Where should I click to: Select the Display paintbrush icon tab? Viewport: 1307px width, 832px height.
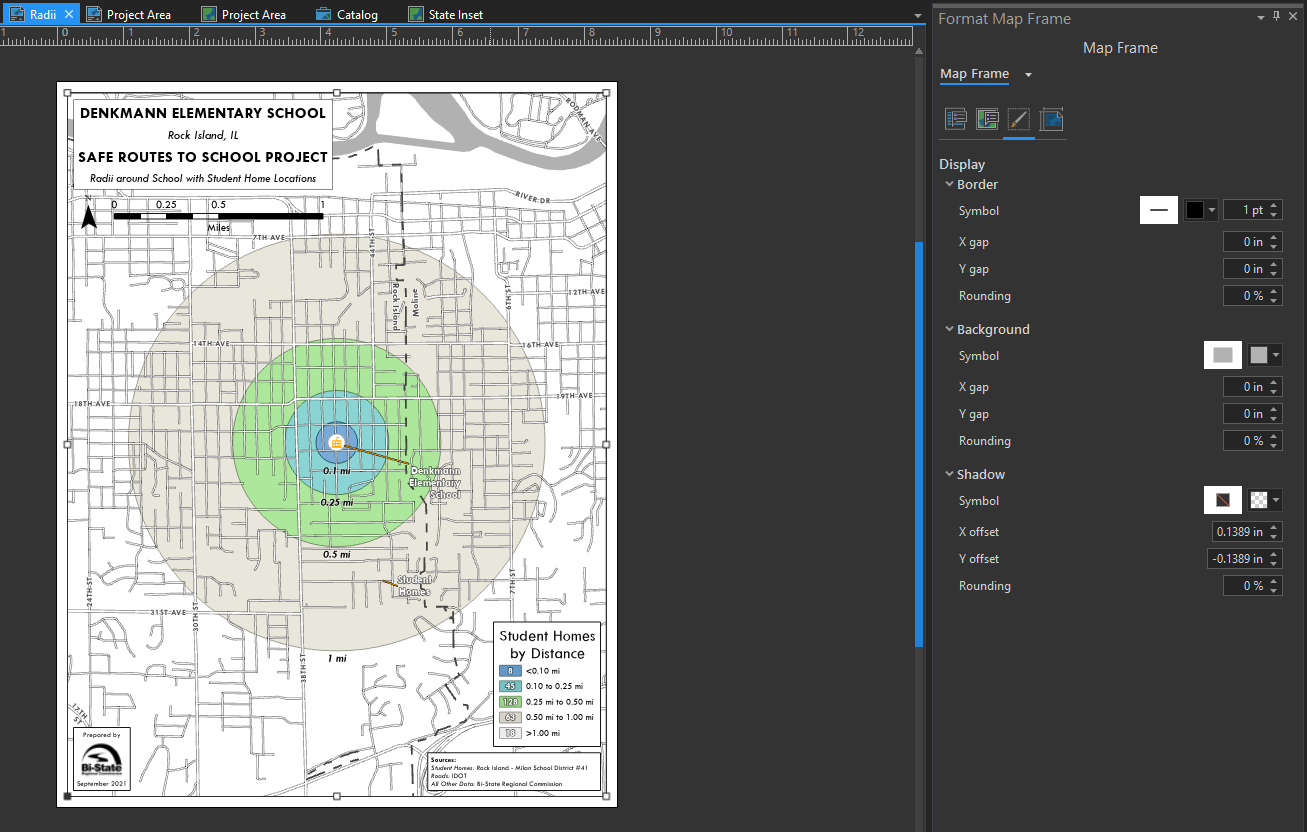click(x=1018, y=120)
